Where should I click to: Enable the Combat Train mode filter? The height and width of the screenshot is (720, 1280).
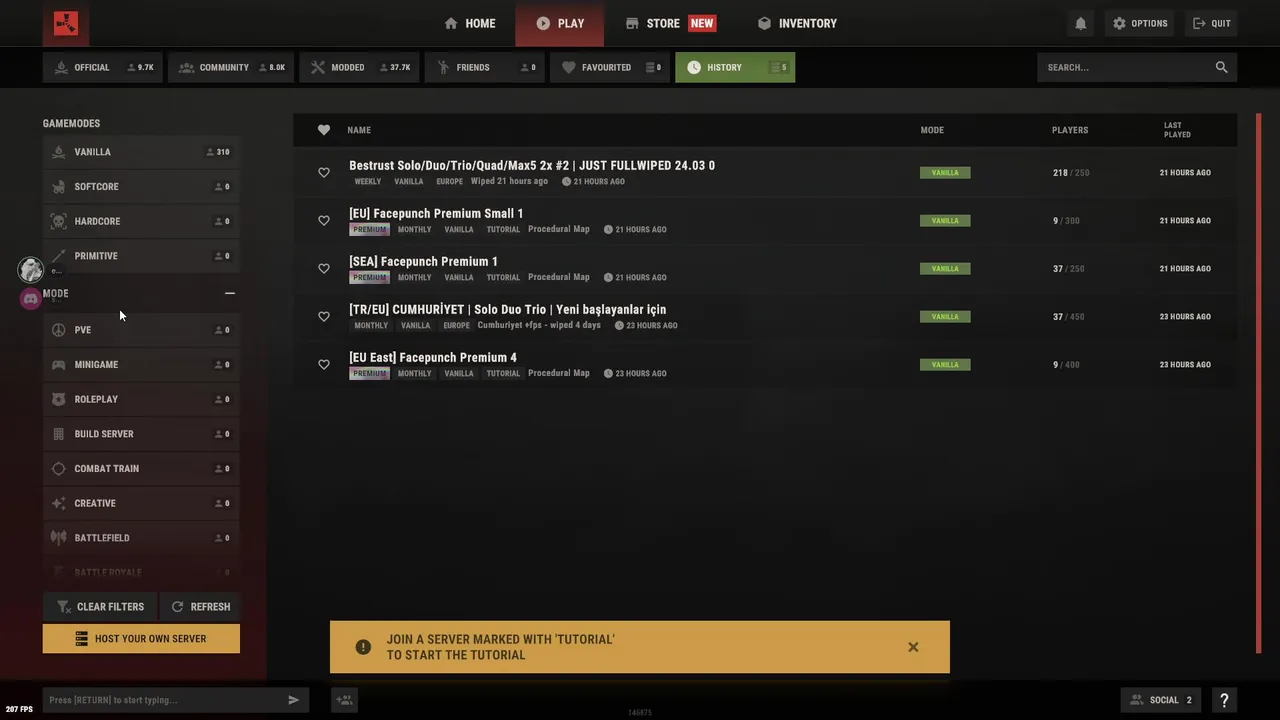(141, 469)
